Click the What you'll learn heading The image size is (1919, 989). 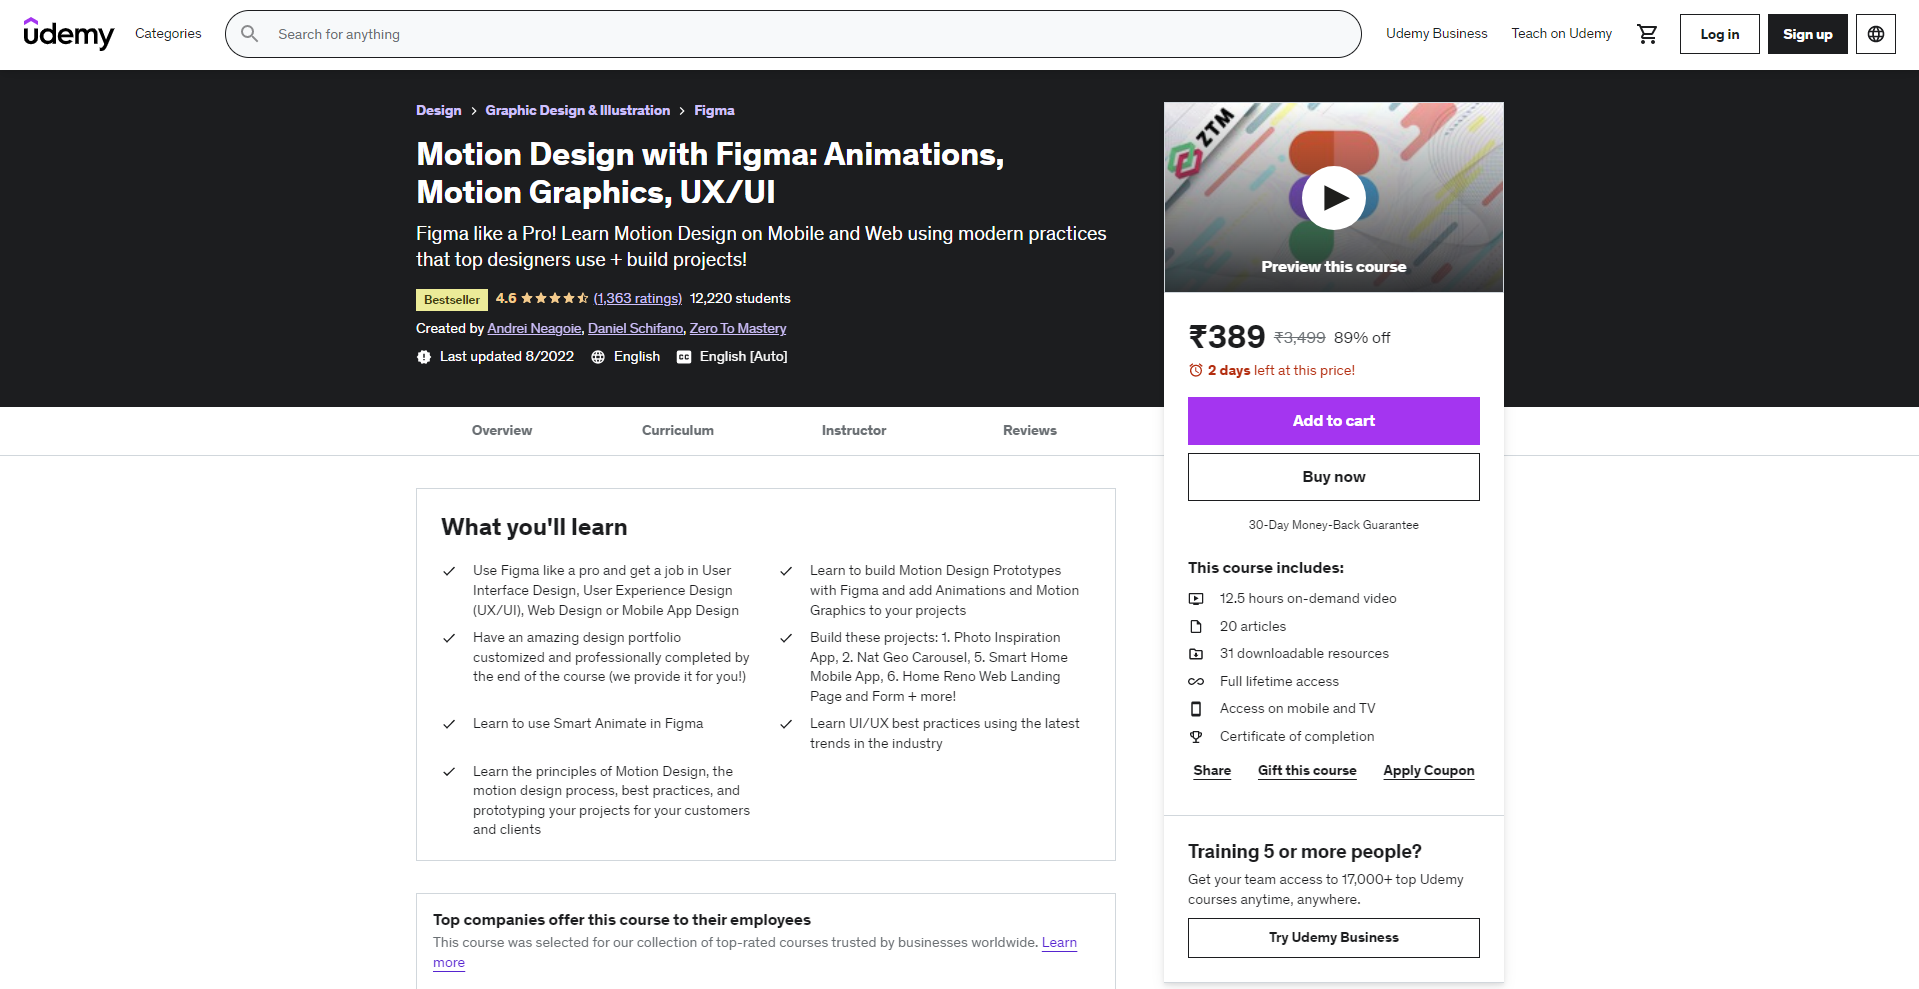(x=534, y=527)
